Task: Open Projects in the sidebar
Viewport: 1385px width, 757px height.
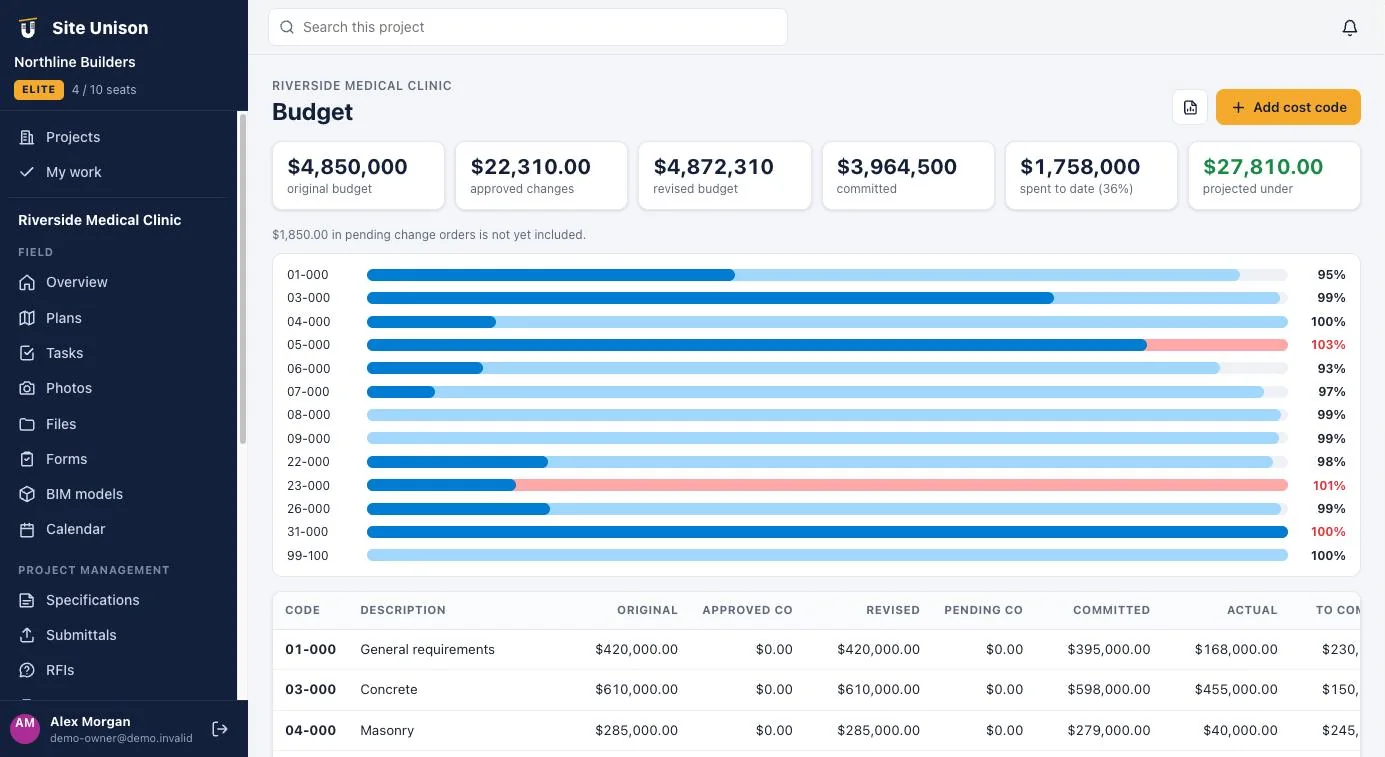Action: 120,137
